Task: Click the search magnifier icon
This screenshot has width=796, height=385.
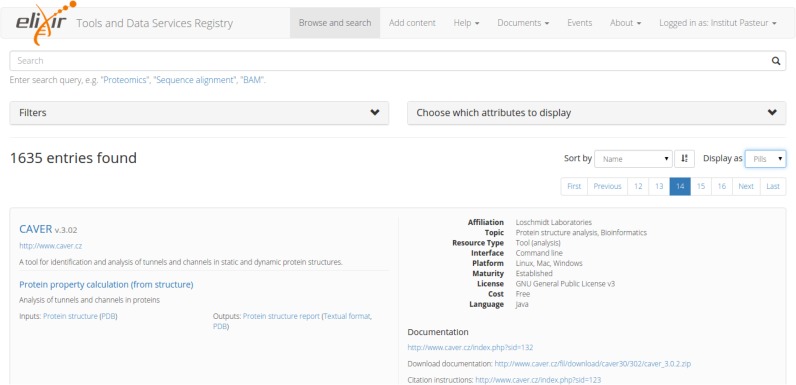Action: pyautogui.click(x=776, y=61)
